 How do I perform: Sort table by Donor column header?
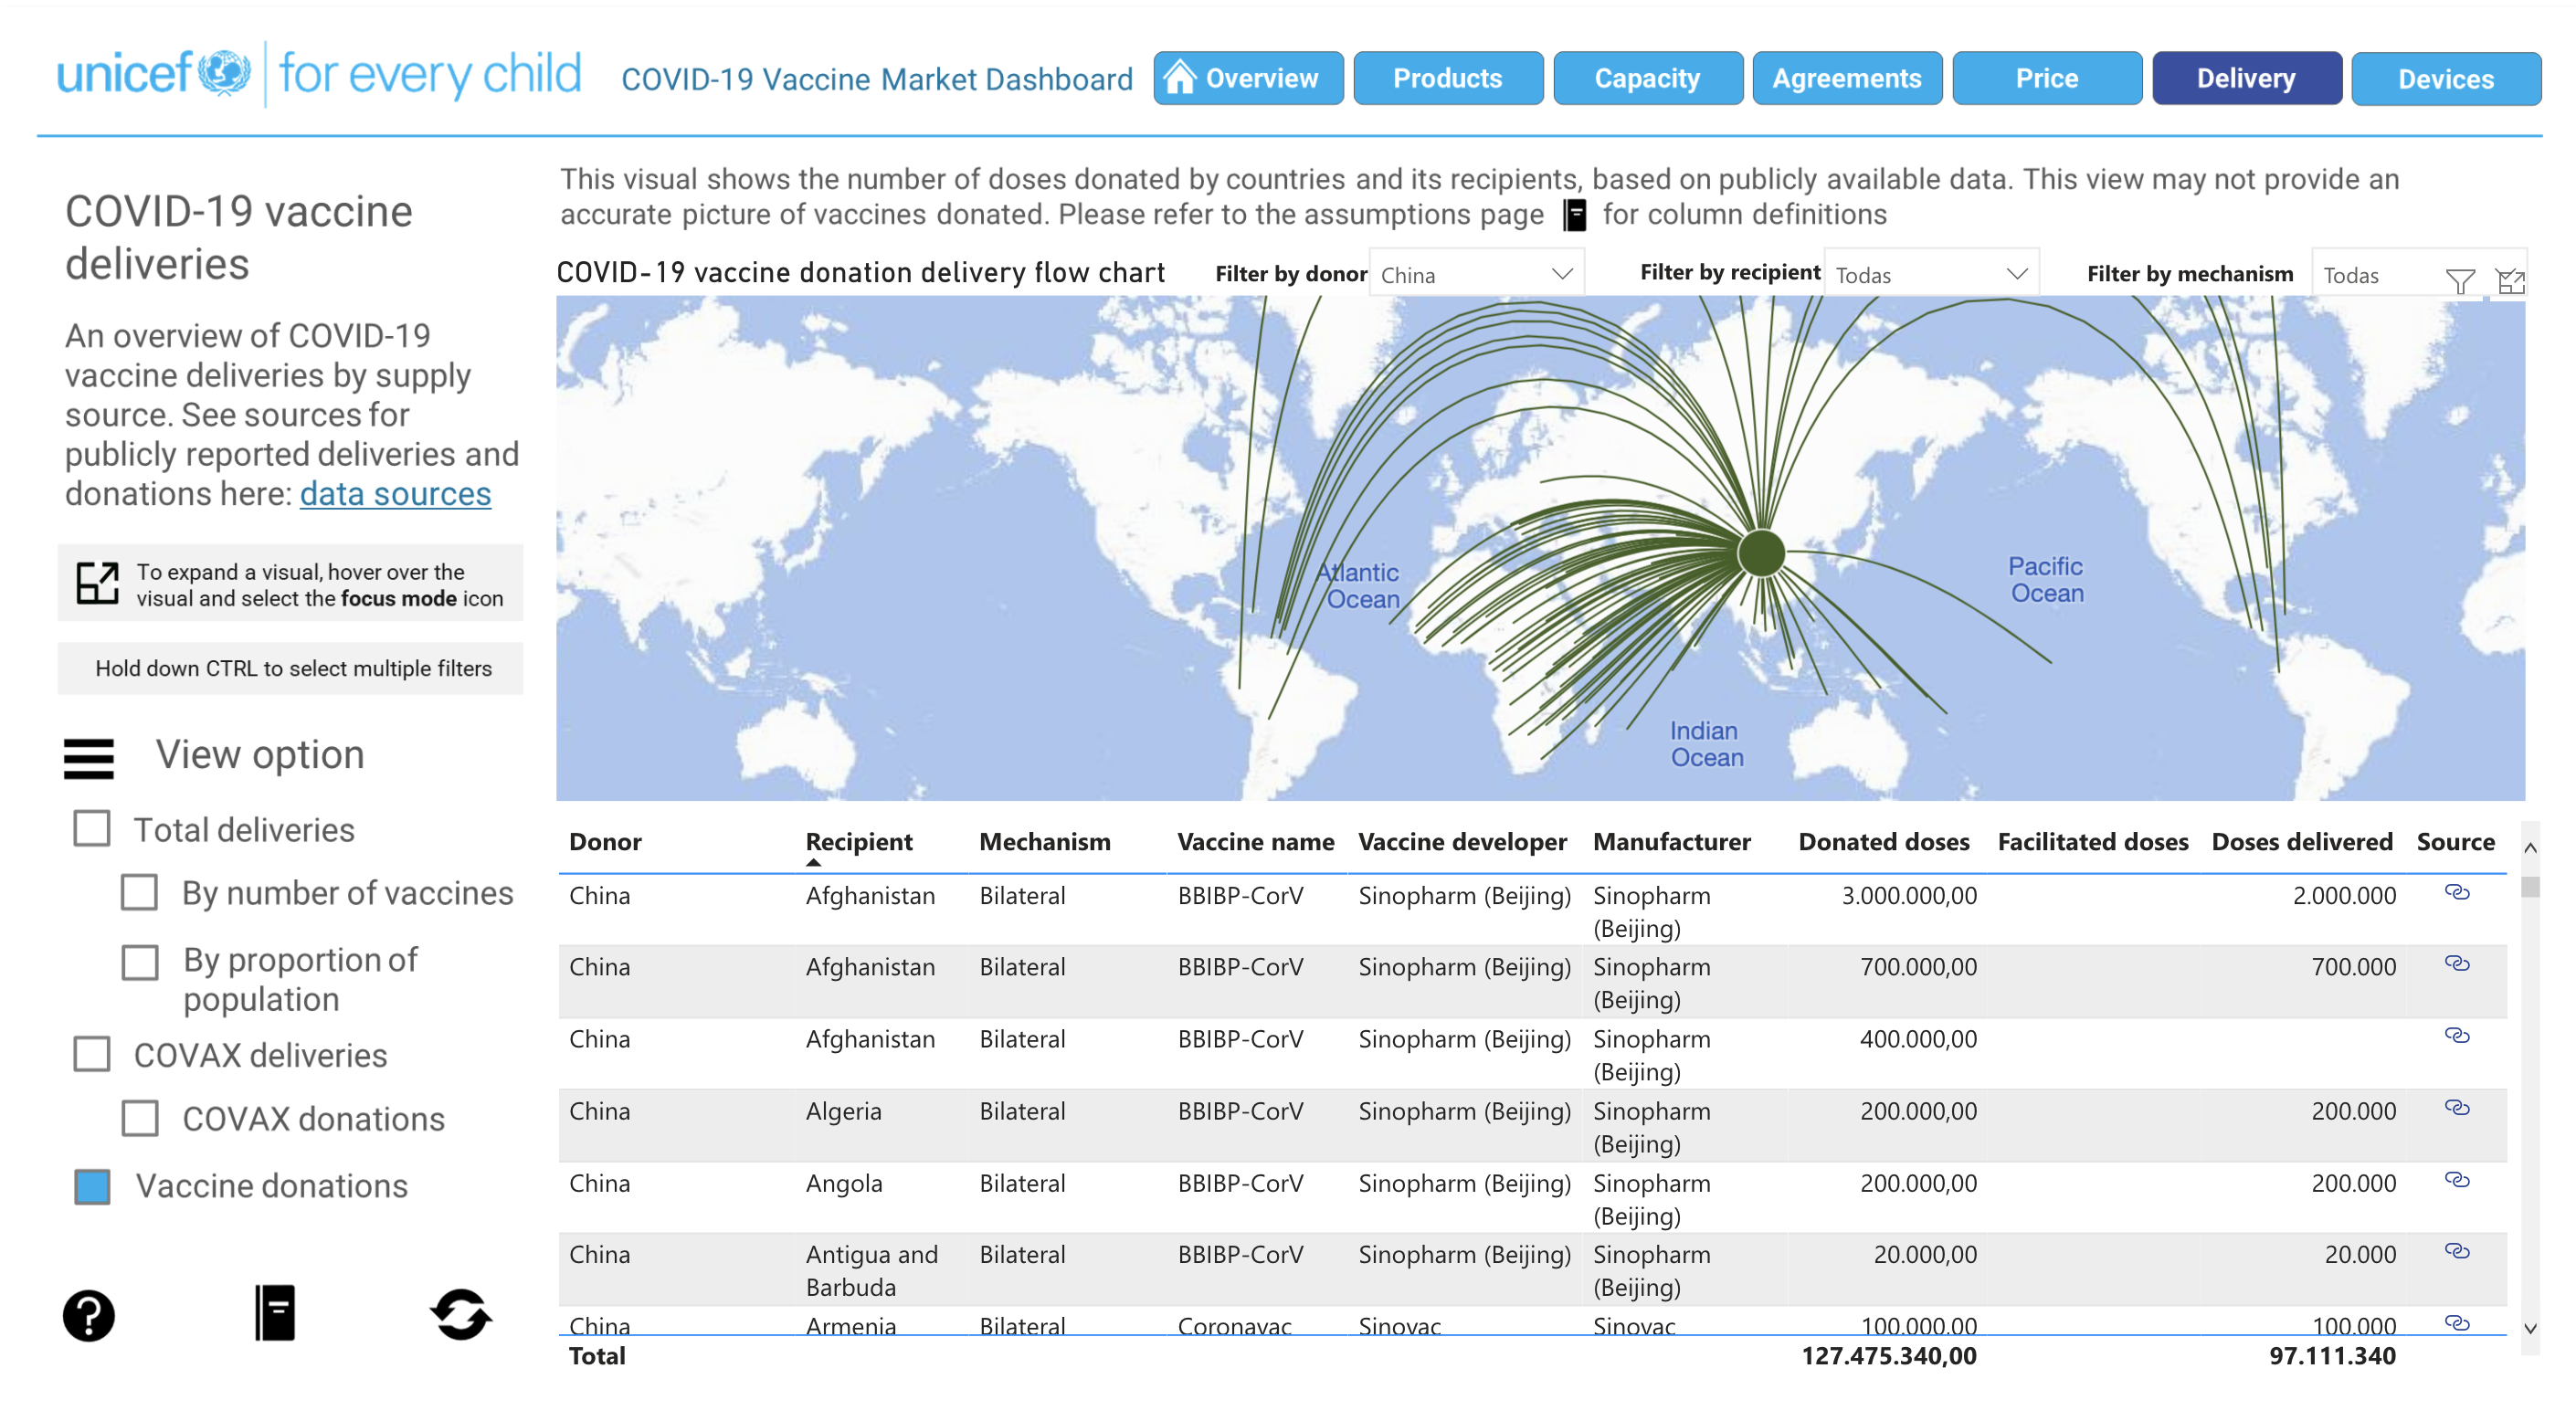click(605, 842)
